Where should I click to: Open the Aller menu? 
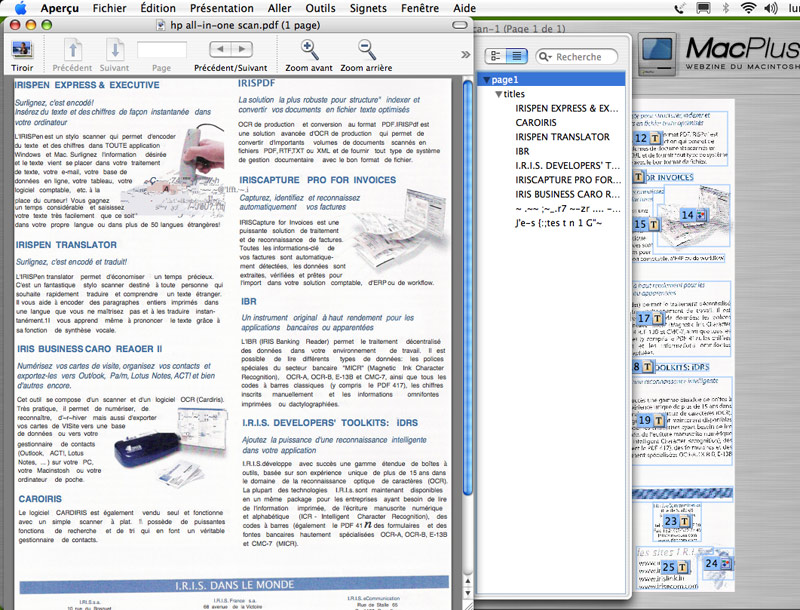pos(279,8)
